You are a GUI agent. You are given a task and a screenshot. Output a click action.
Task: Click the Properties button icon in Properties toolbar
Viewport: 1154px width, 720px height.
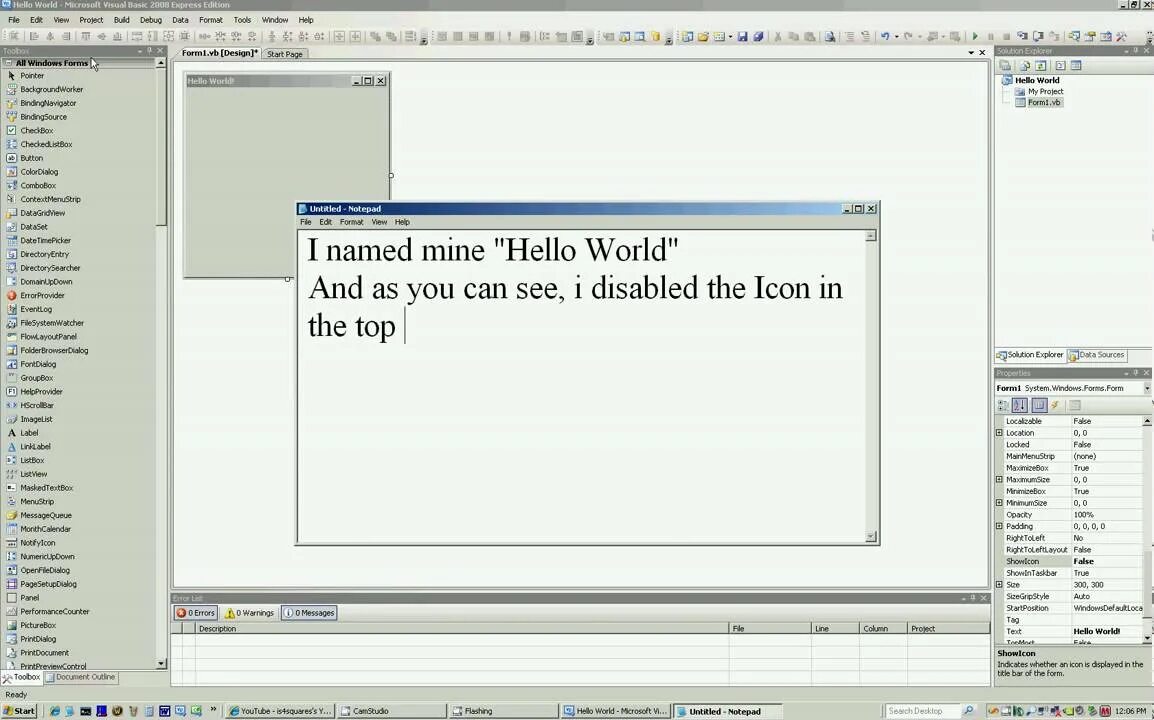pos(1038,405)
